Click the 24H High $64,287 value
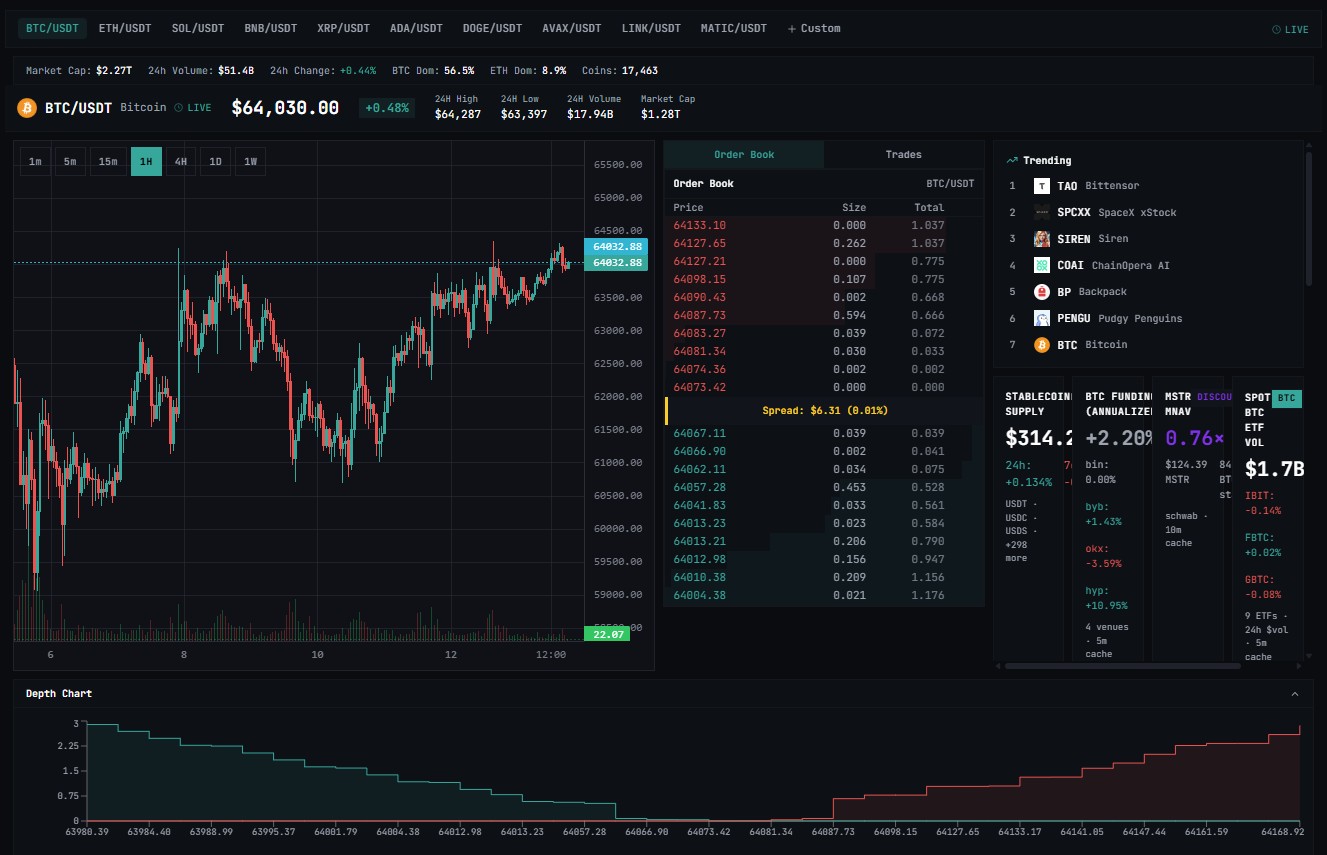 click(x=458, y=114)
